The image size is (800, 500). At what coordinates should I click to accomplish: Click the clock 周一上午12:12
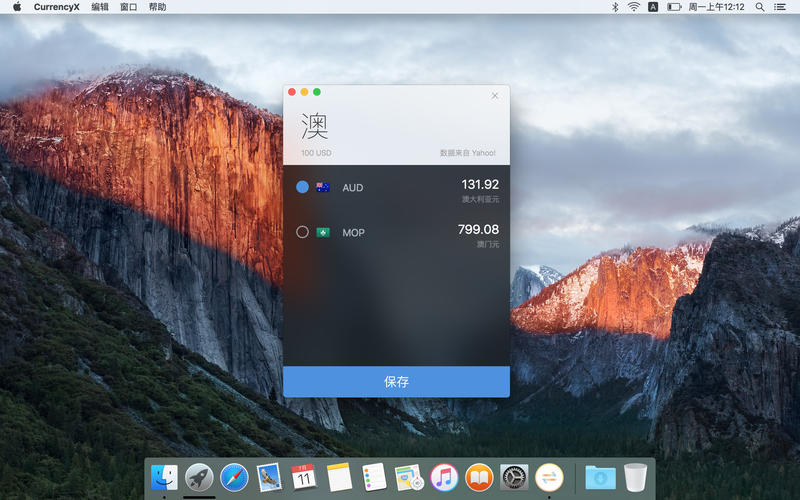716,7
